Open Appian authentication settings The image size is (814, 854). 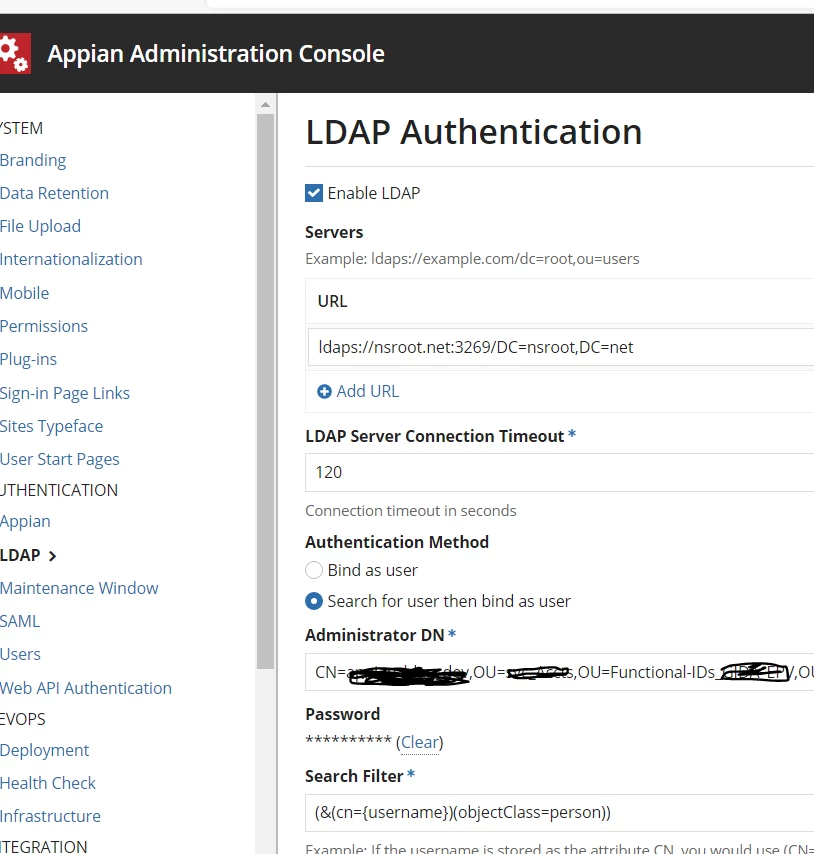coord(25,521)
